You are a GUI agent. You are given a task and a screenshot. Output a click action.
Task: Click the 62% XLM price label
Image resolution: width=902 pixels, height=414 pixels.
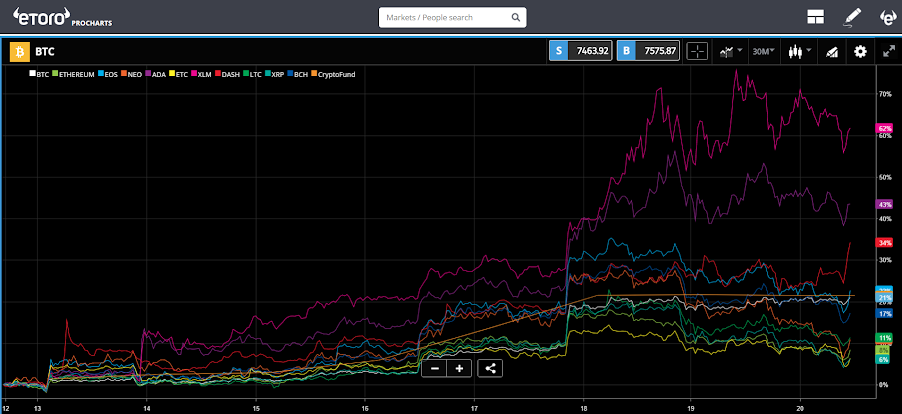tap(884, 128)
